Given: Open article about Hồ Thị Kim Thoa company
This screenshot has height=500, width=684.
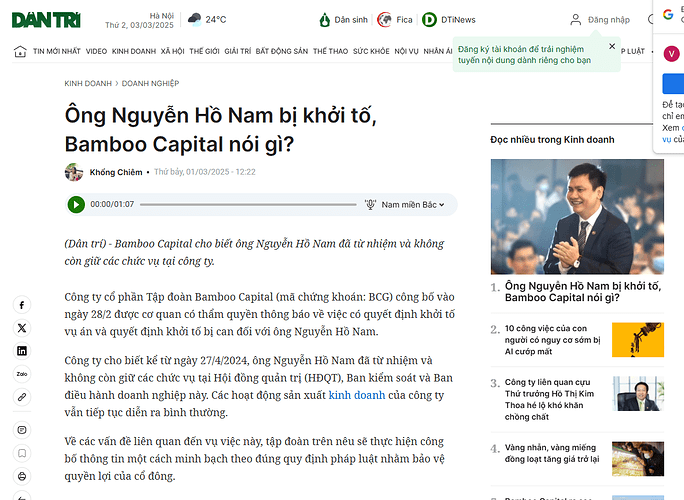Looking at the screenshot, I should pyautogui.click(x=549, y=399).
